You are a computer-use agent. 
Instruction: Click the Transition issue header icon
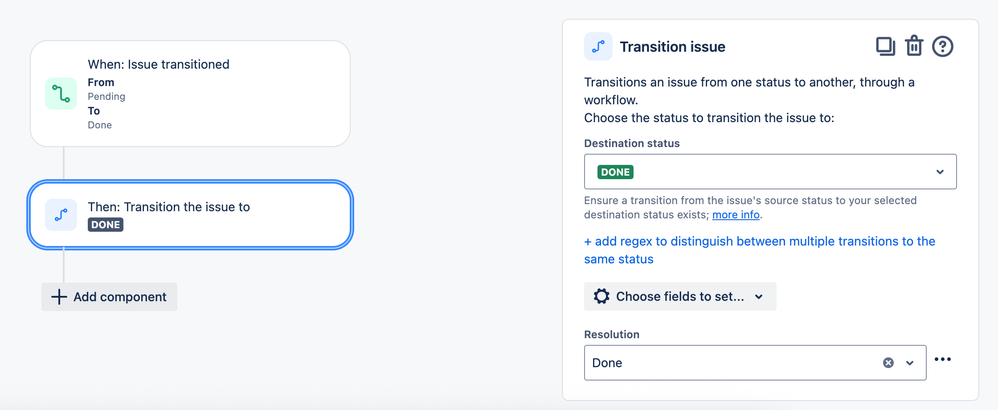tap(598, 47)
